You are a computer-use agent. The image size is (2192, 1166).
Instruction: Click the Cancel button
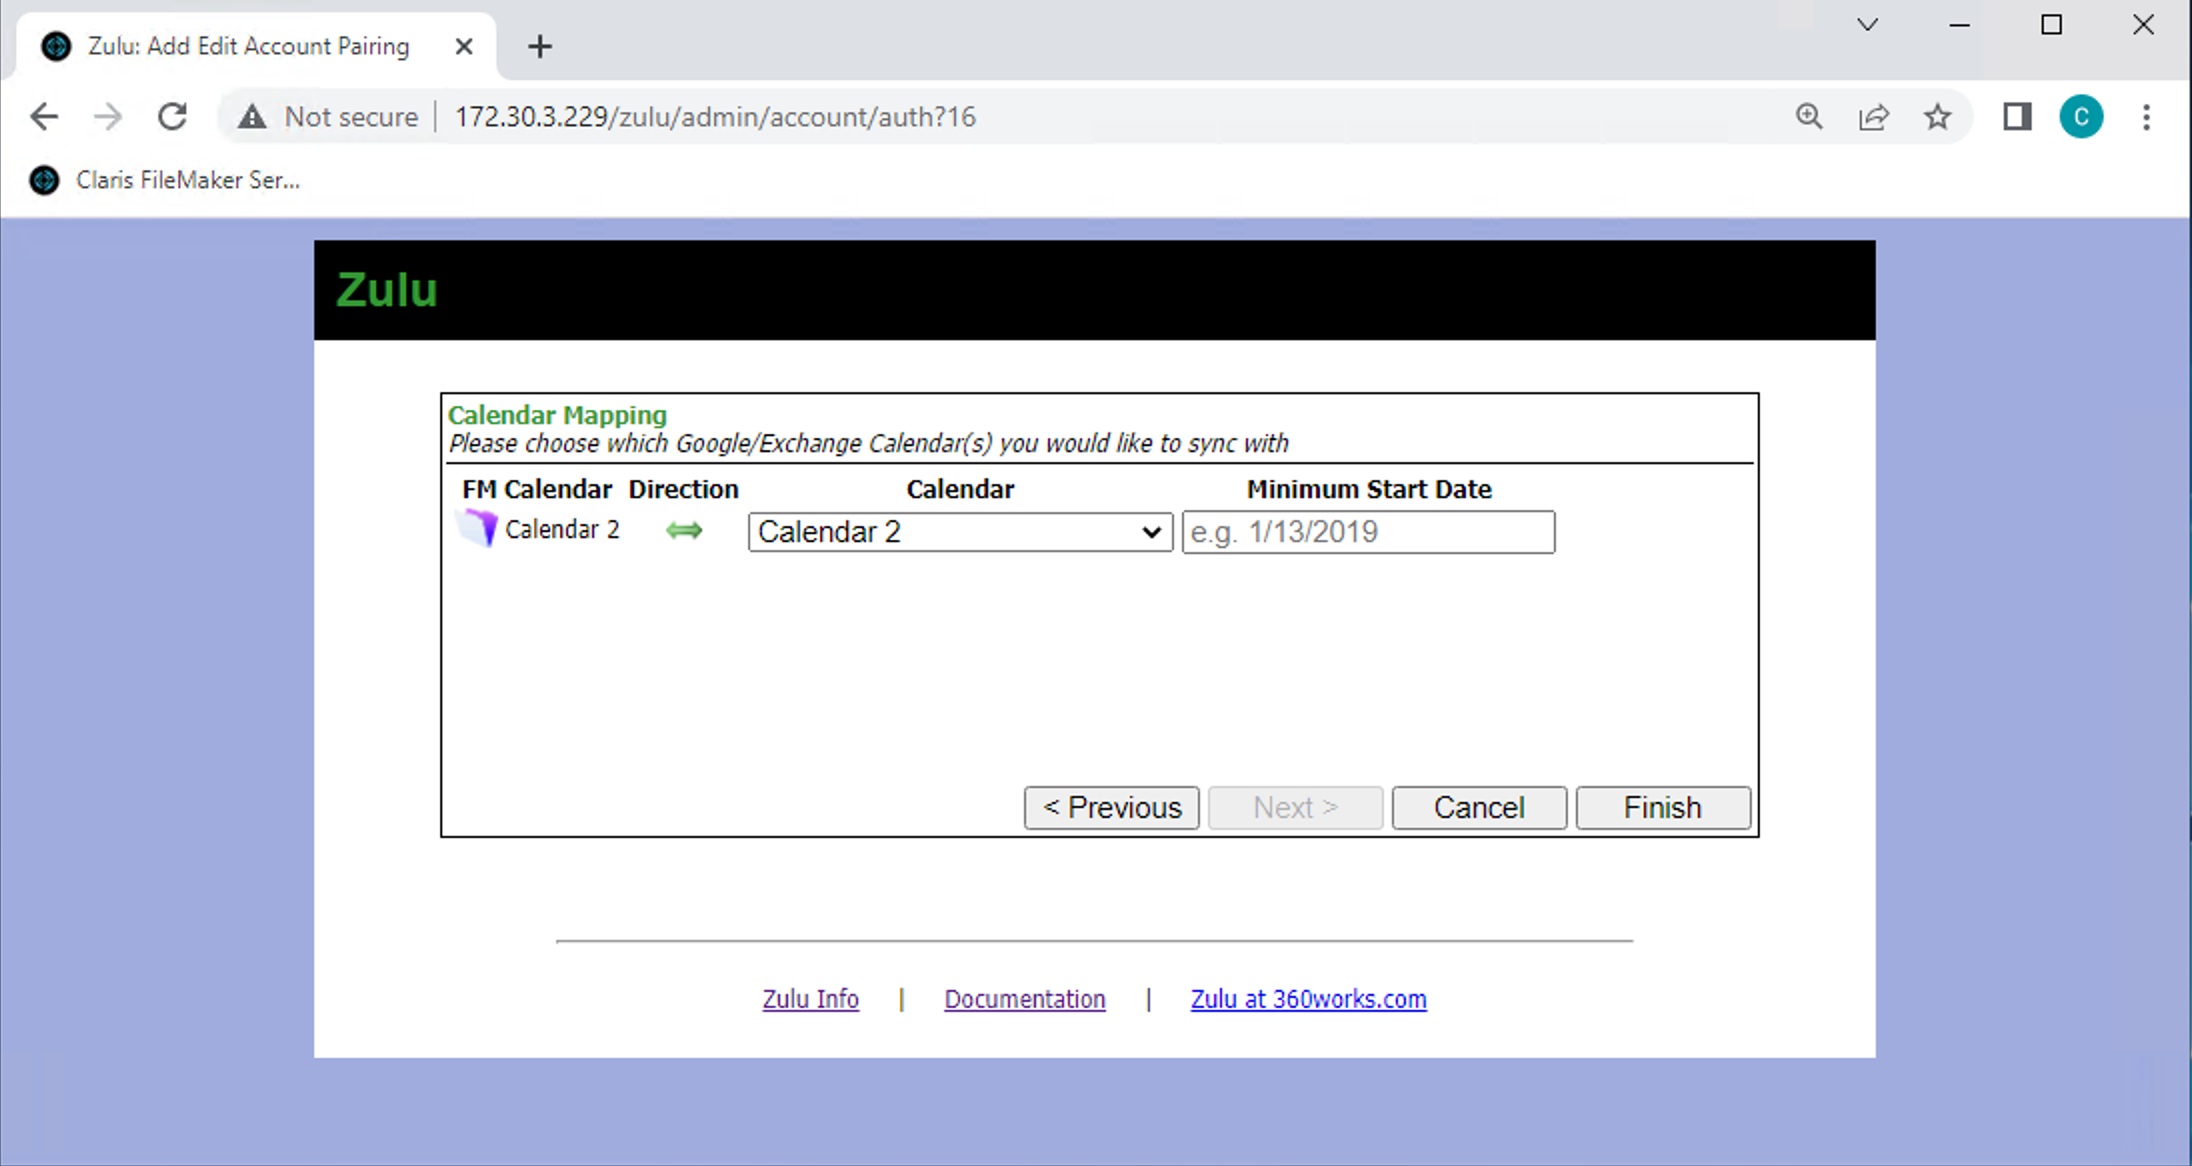pos(1479,807)
